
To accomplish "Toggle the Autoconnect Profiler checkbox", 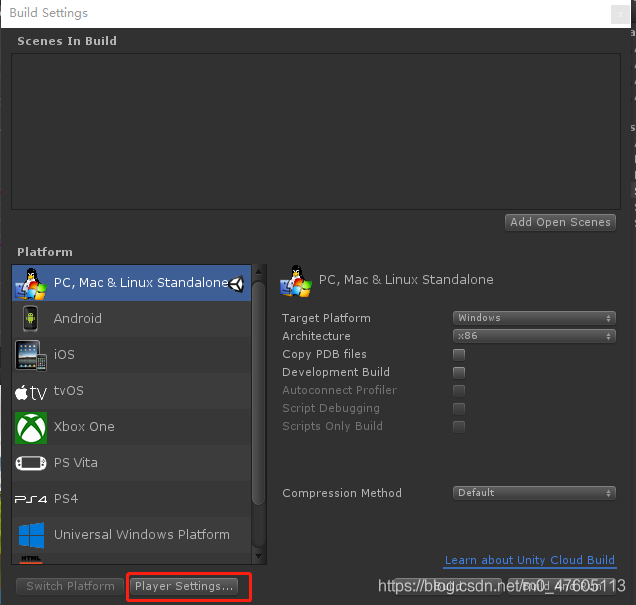I will [459, 390].
